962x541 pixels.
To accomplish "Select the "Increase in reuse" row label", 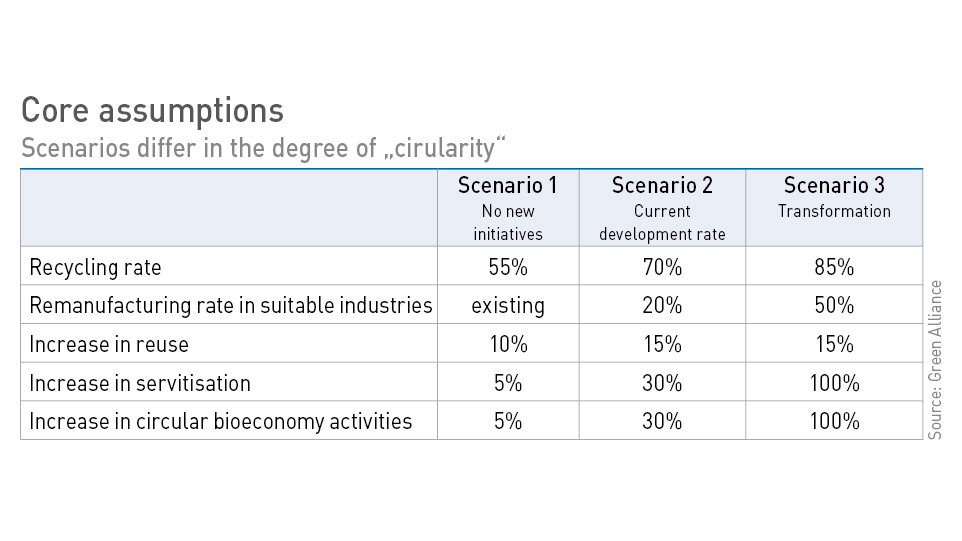I will 109,344.
